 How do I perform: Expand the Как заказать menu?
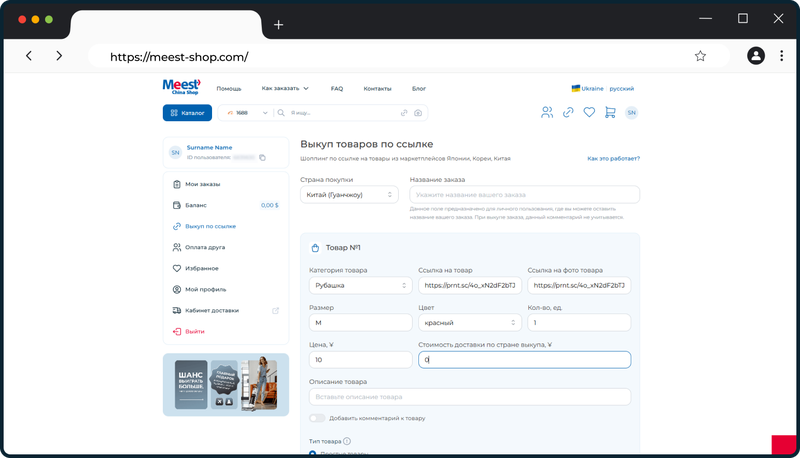click(x=285, y=88)
